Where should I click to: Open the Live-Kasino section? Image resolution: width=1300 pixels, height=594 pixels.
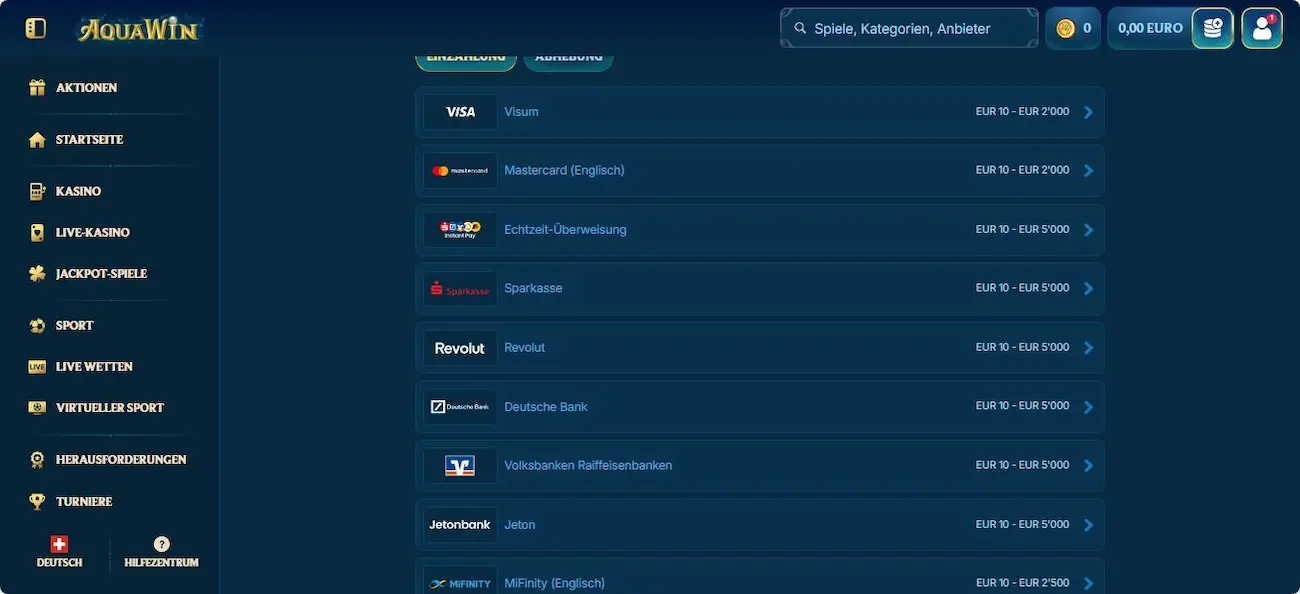[93, 233]
